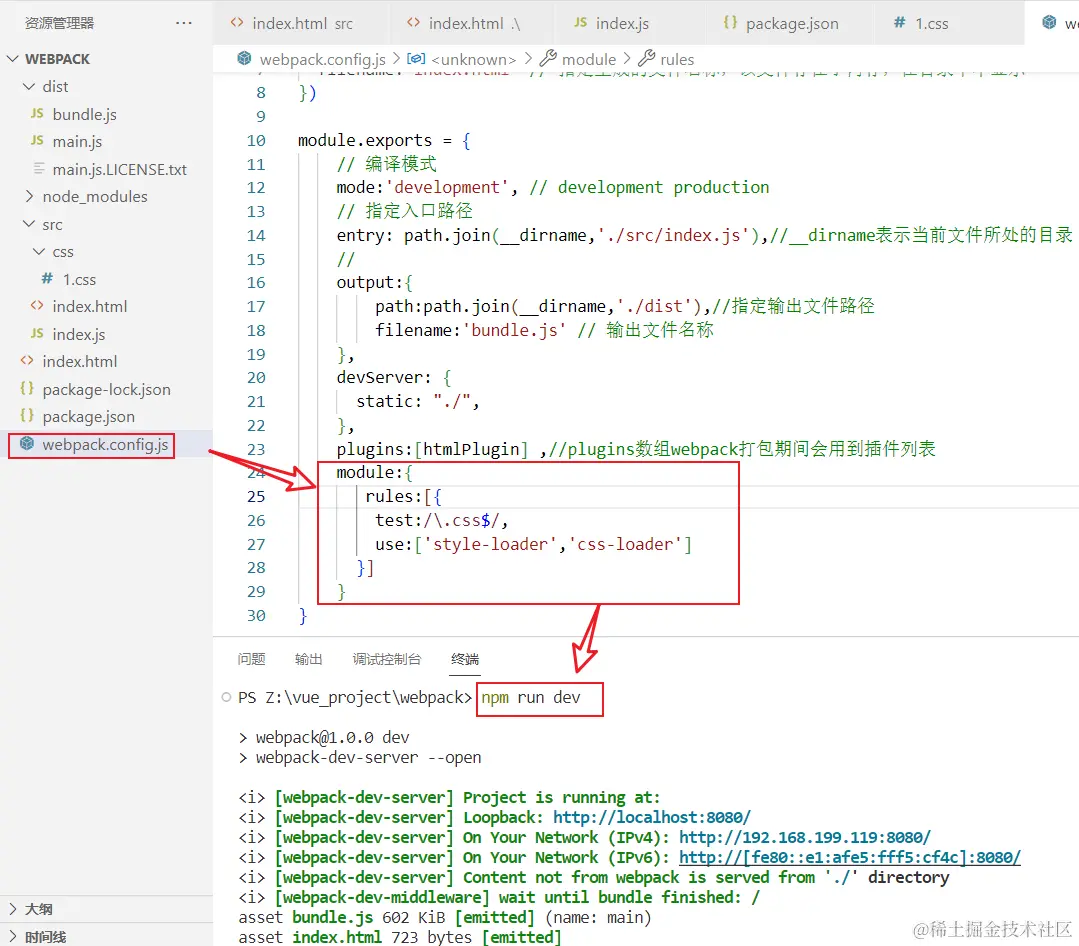Click braces icon on package.json tab
The width and height of the screenshot is (1079, 946).
(x=730, y=22)
